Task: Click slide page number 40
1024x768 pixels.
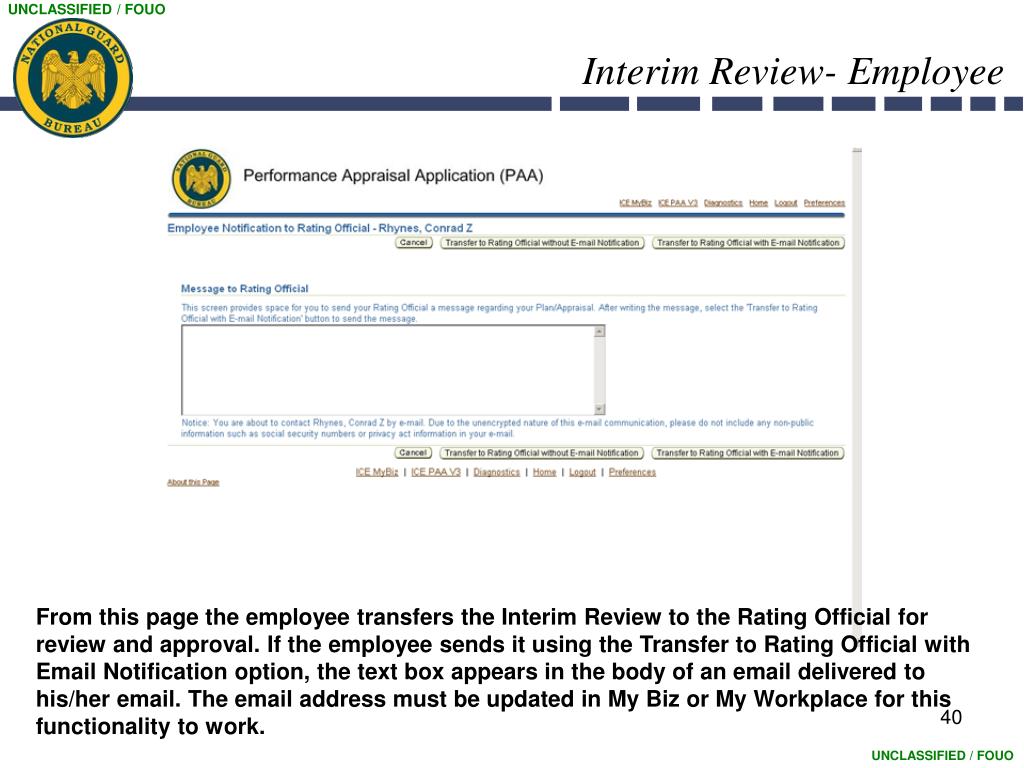Action: coord(951,717)
